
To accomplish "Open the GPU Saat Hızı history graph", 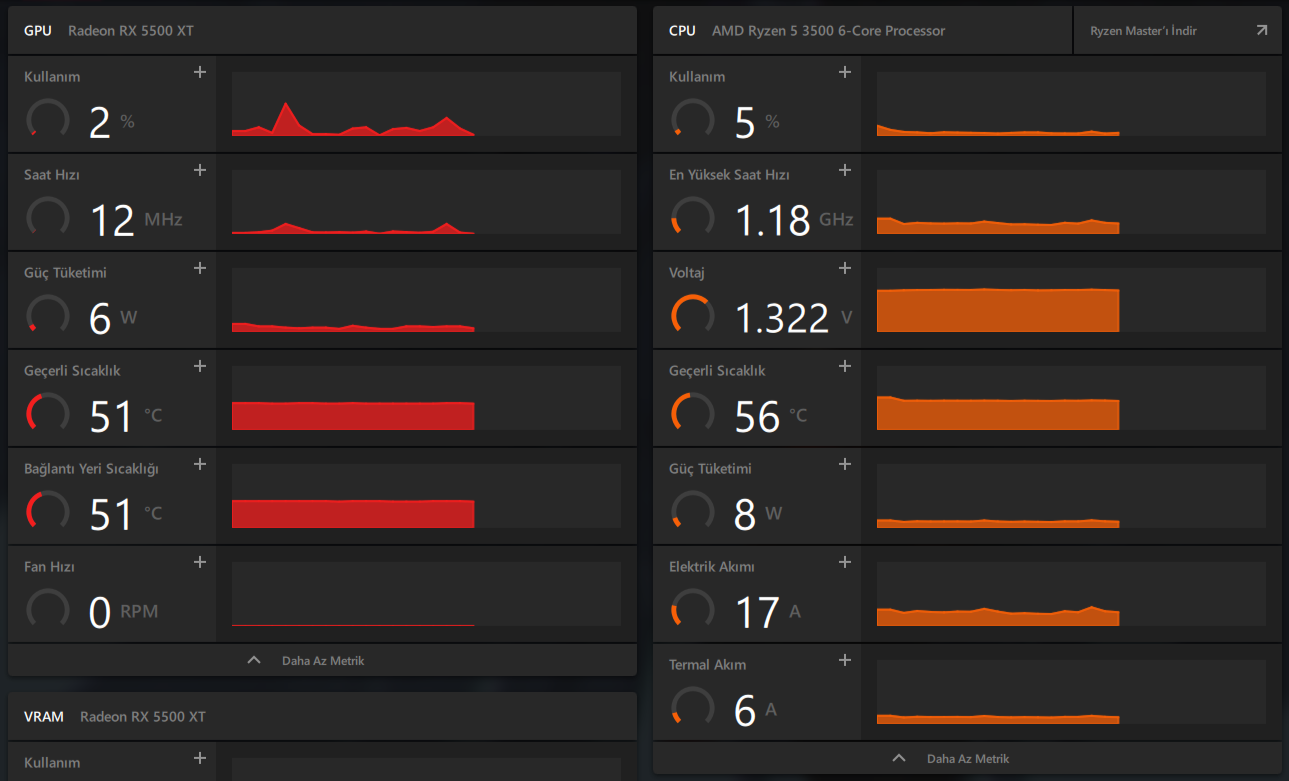I will 426,202.
